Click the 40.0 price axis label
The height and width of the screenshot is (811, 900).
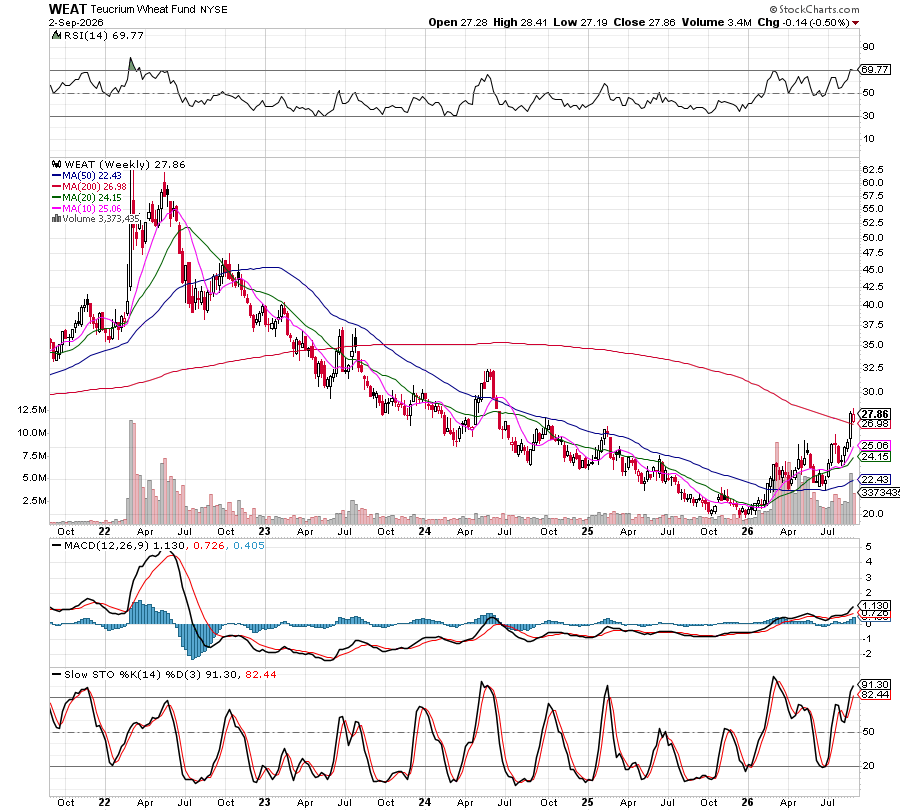[x=872, y=305]
